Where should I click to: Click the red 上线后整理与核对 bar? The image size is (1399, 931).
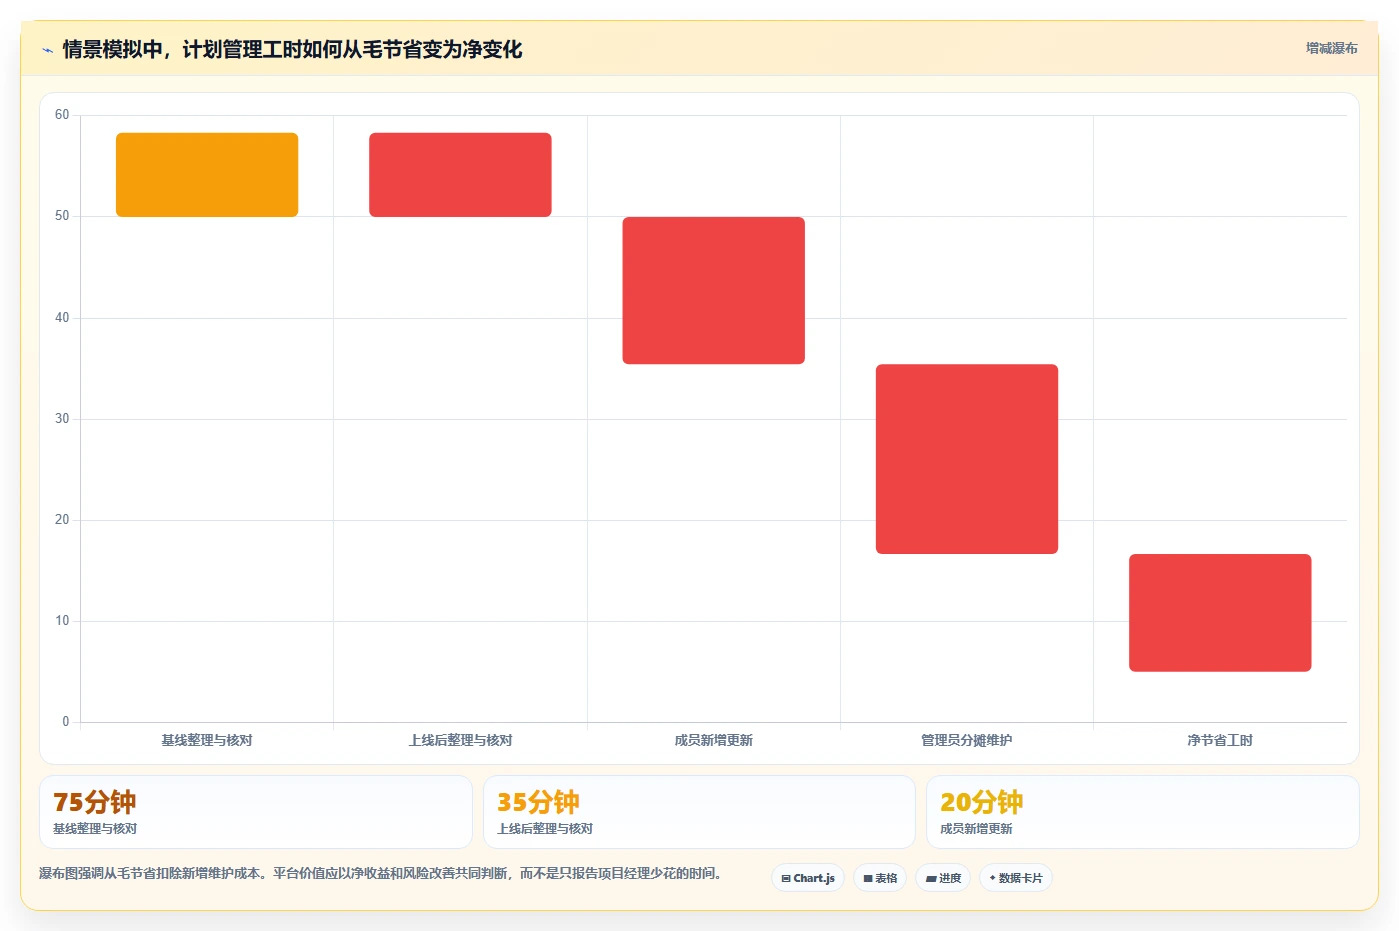460,175
